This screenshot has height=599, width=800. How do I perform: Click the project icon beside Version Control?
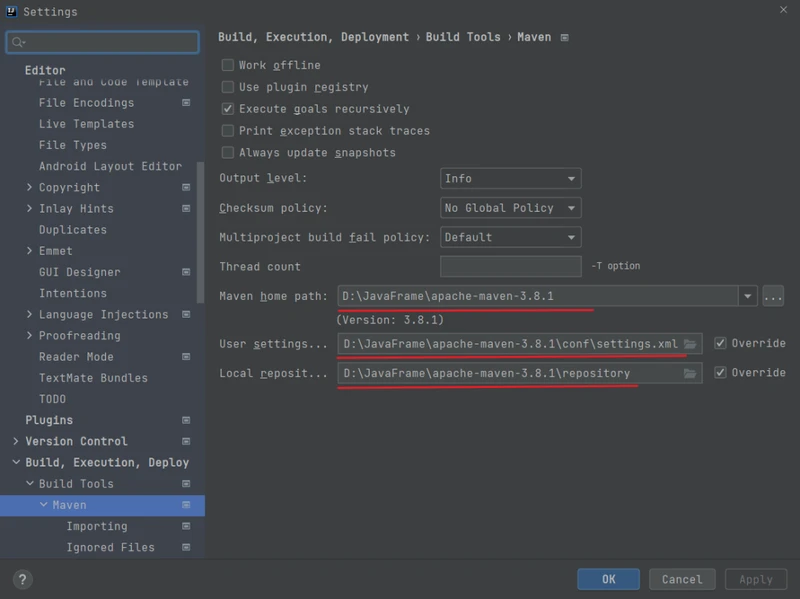point(186,441)
